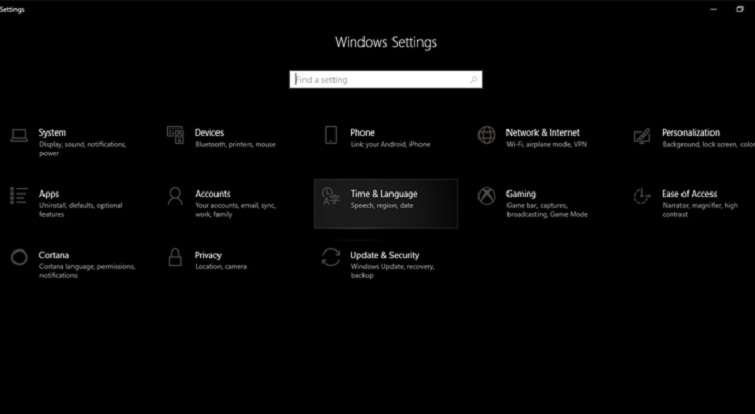Select the Accounts person icon
This screenshot has height=414, width=755.
(x=175, y=196)
